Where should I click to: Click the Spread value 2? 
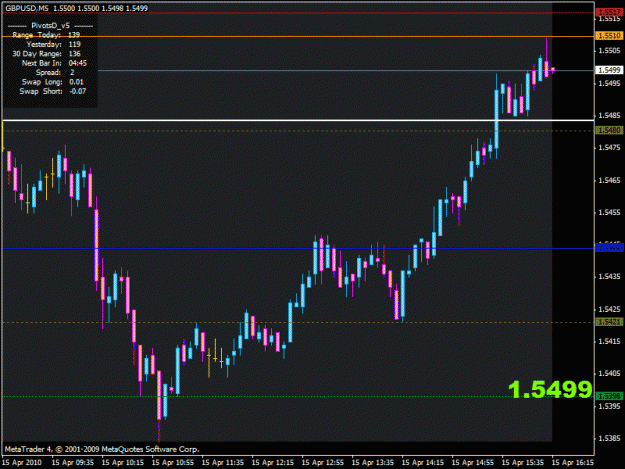tap(72, 72)
